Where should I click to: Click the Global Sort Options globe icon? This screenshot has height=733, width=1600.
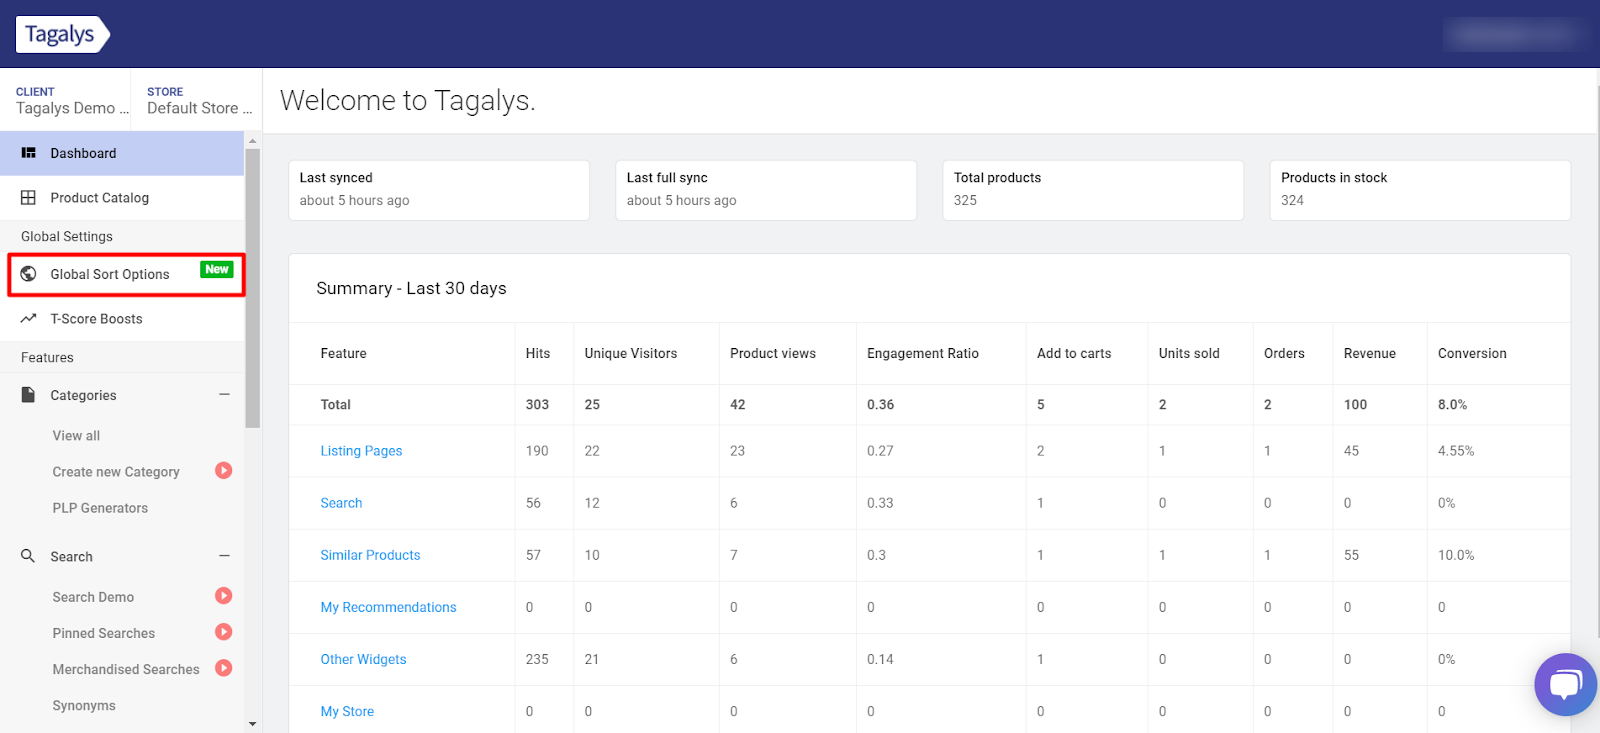[x=28, y=274]
